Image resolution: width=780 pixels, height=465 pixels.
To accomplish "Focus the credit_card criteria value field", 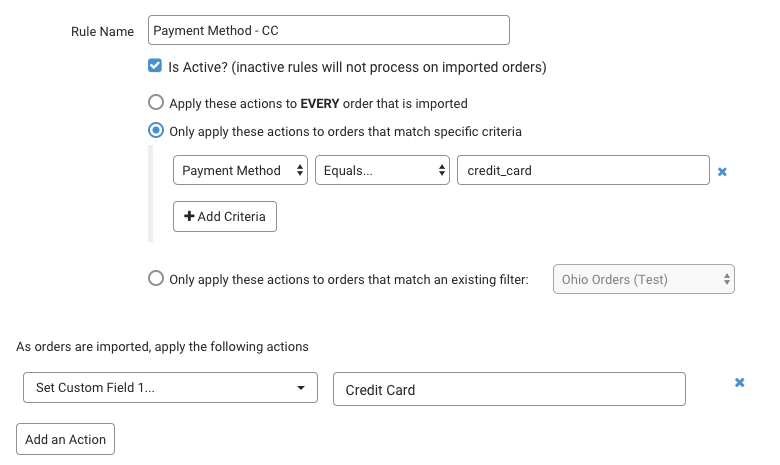I will pyautogui.click(x=582, y=171).
